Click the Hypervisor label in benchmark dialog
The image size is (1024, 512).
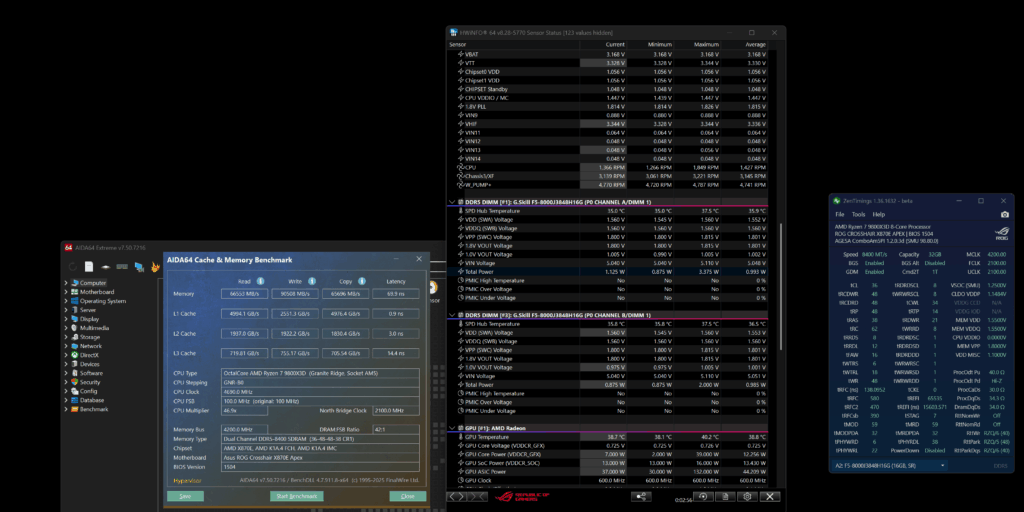pyautogui.click(x=187, y=481)
